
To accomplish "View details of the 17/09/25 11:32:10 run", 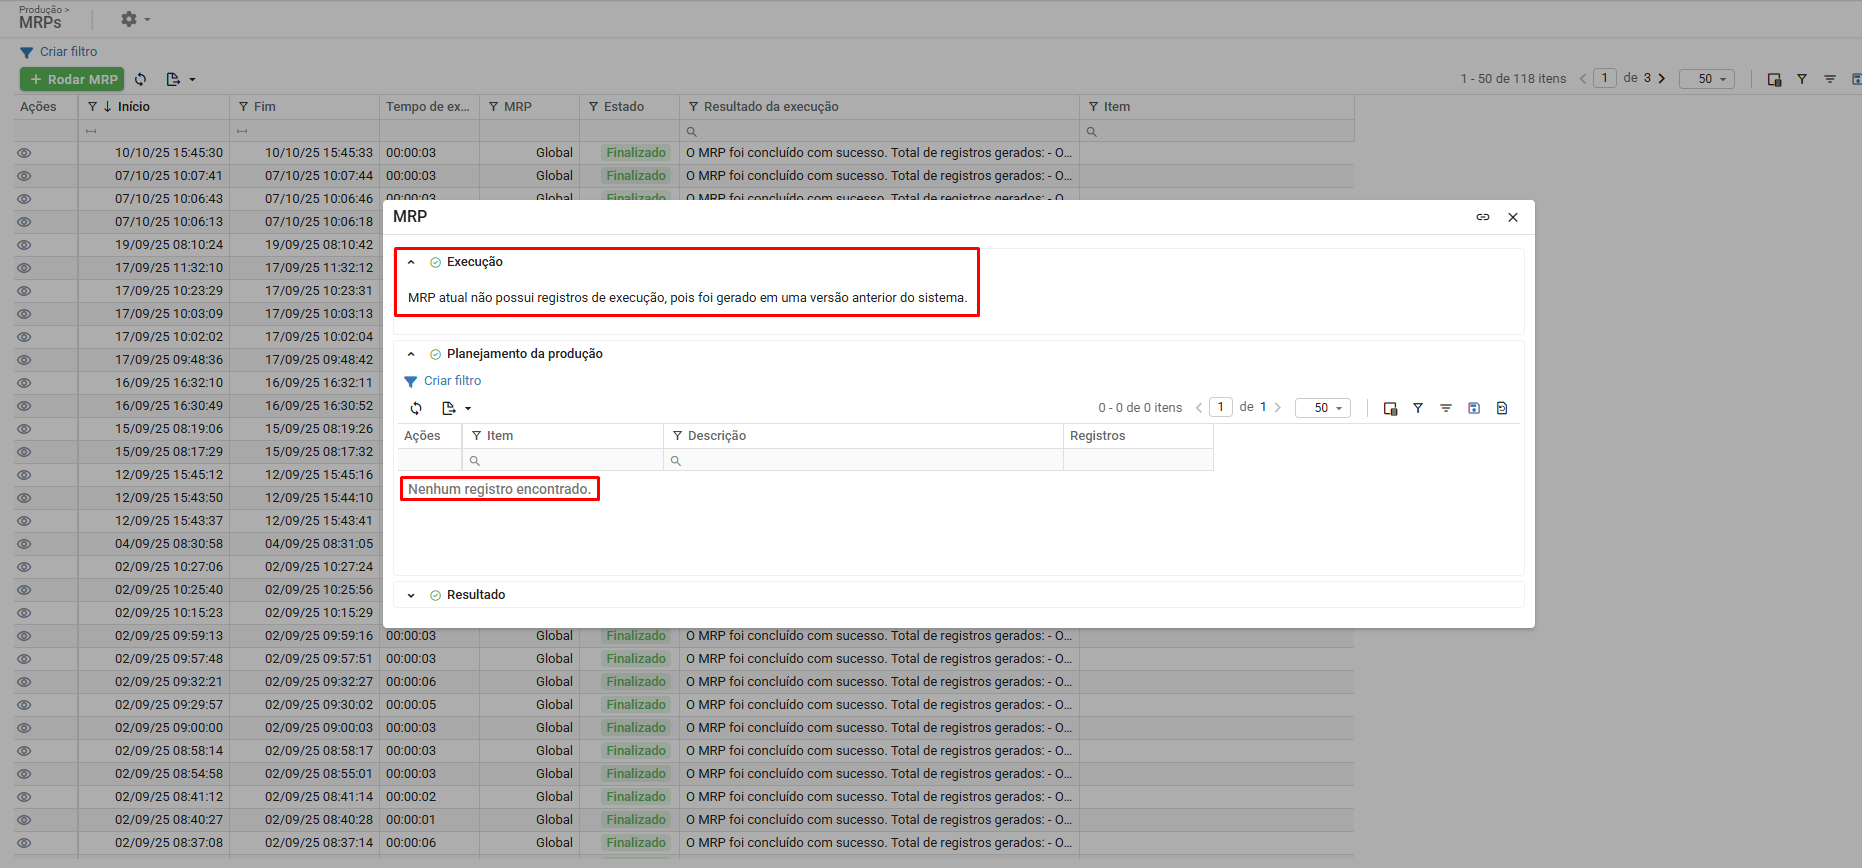I will click(24, 268).
